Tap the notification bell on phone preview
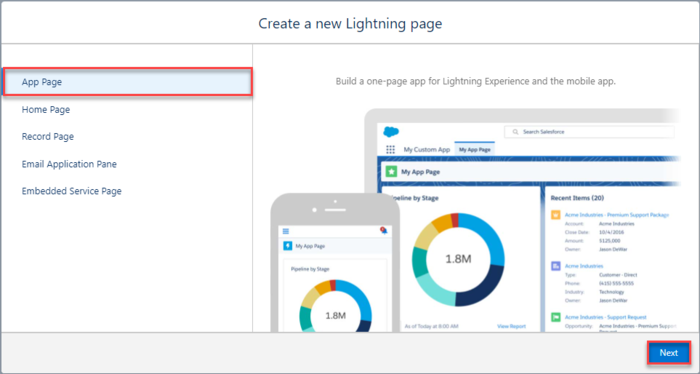Image resolution: width=700 pixels, height=374 pixels. 383,230
